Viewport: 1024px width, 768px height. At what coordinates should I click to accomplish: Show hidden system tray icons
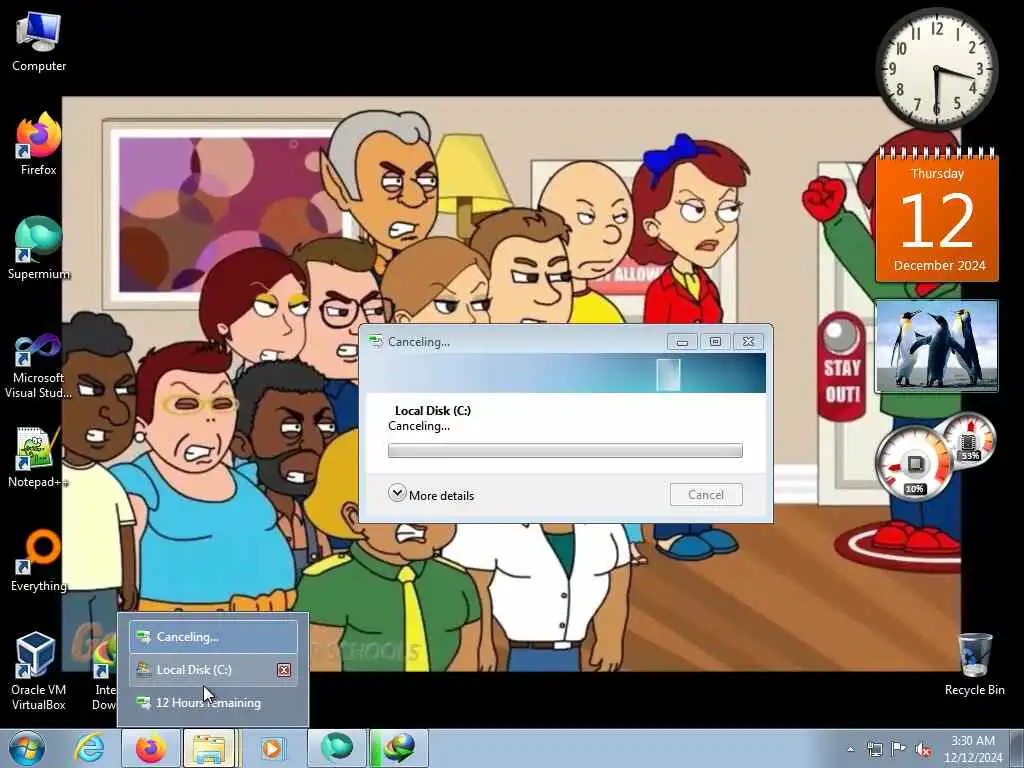point(850,750)
